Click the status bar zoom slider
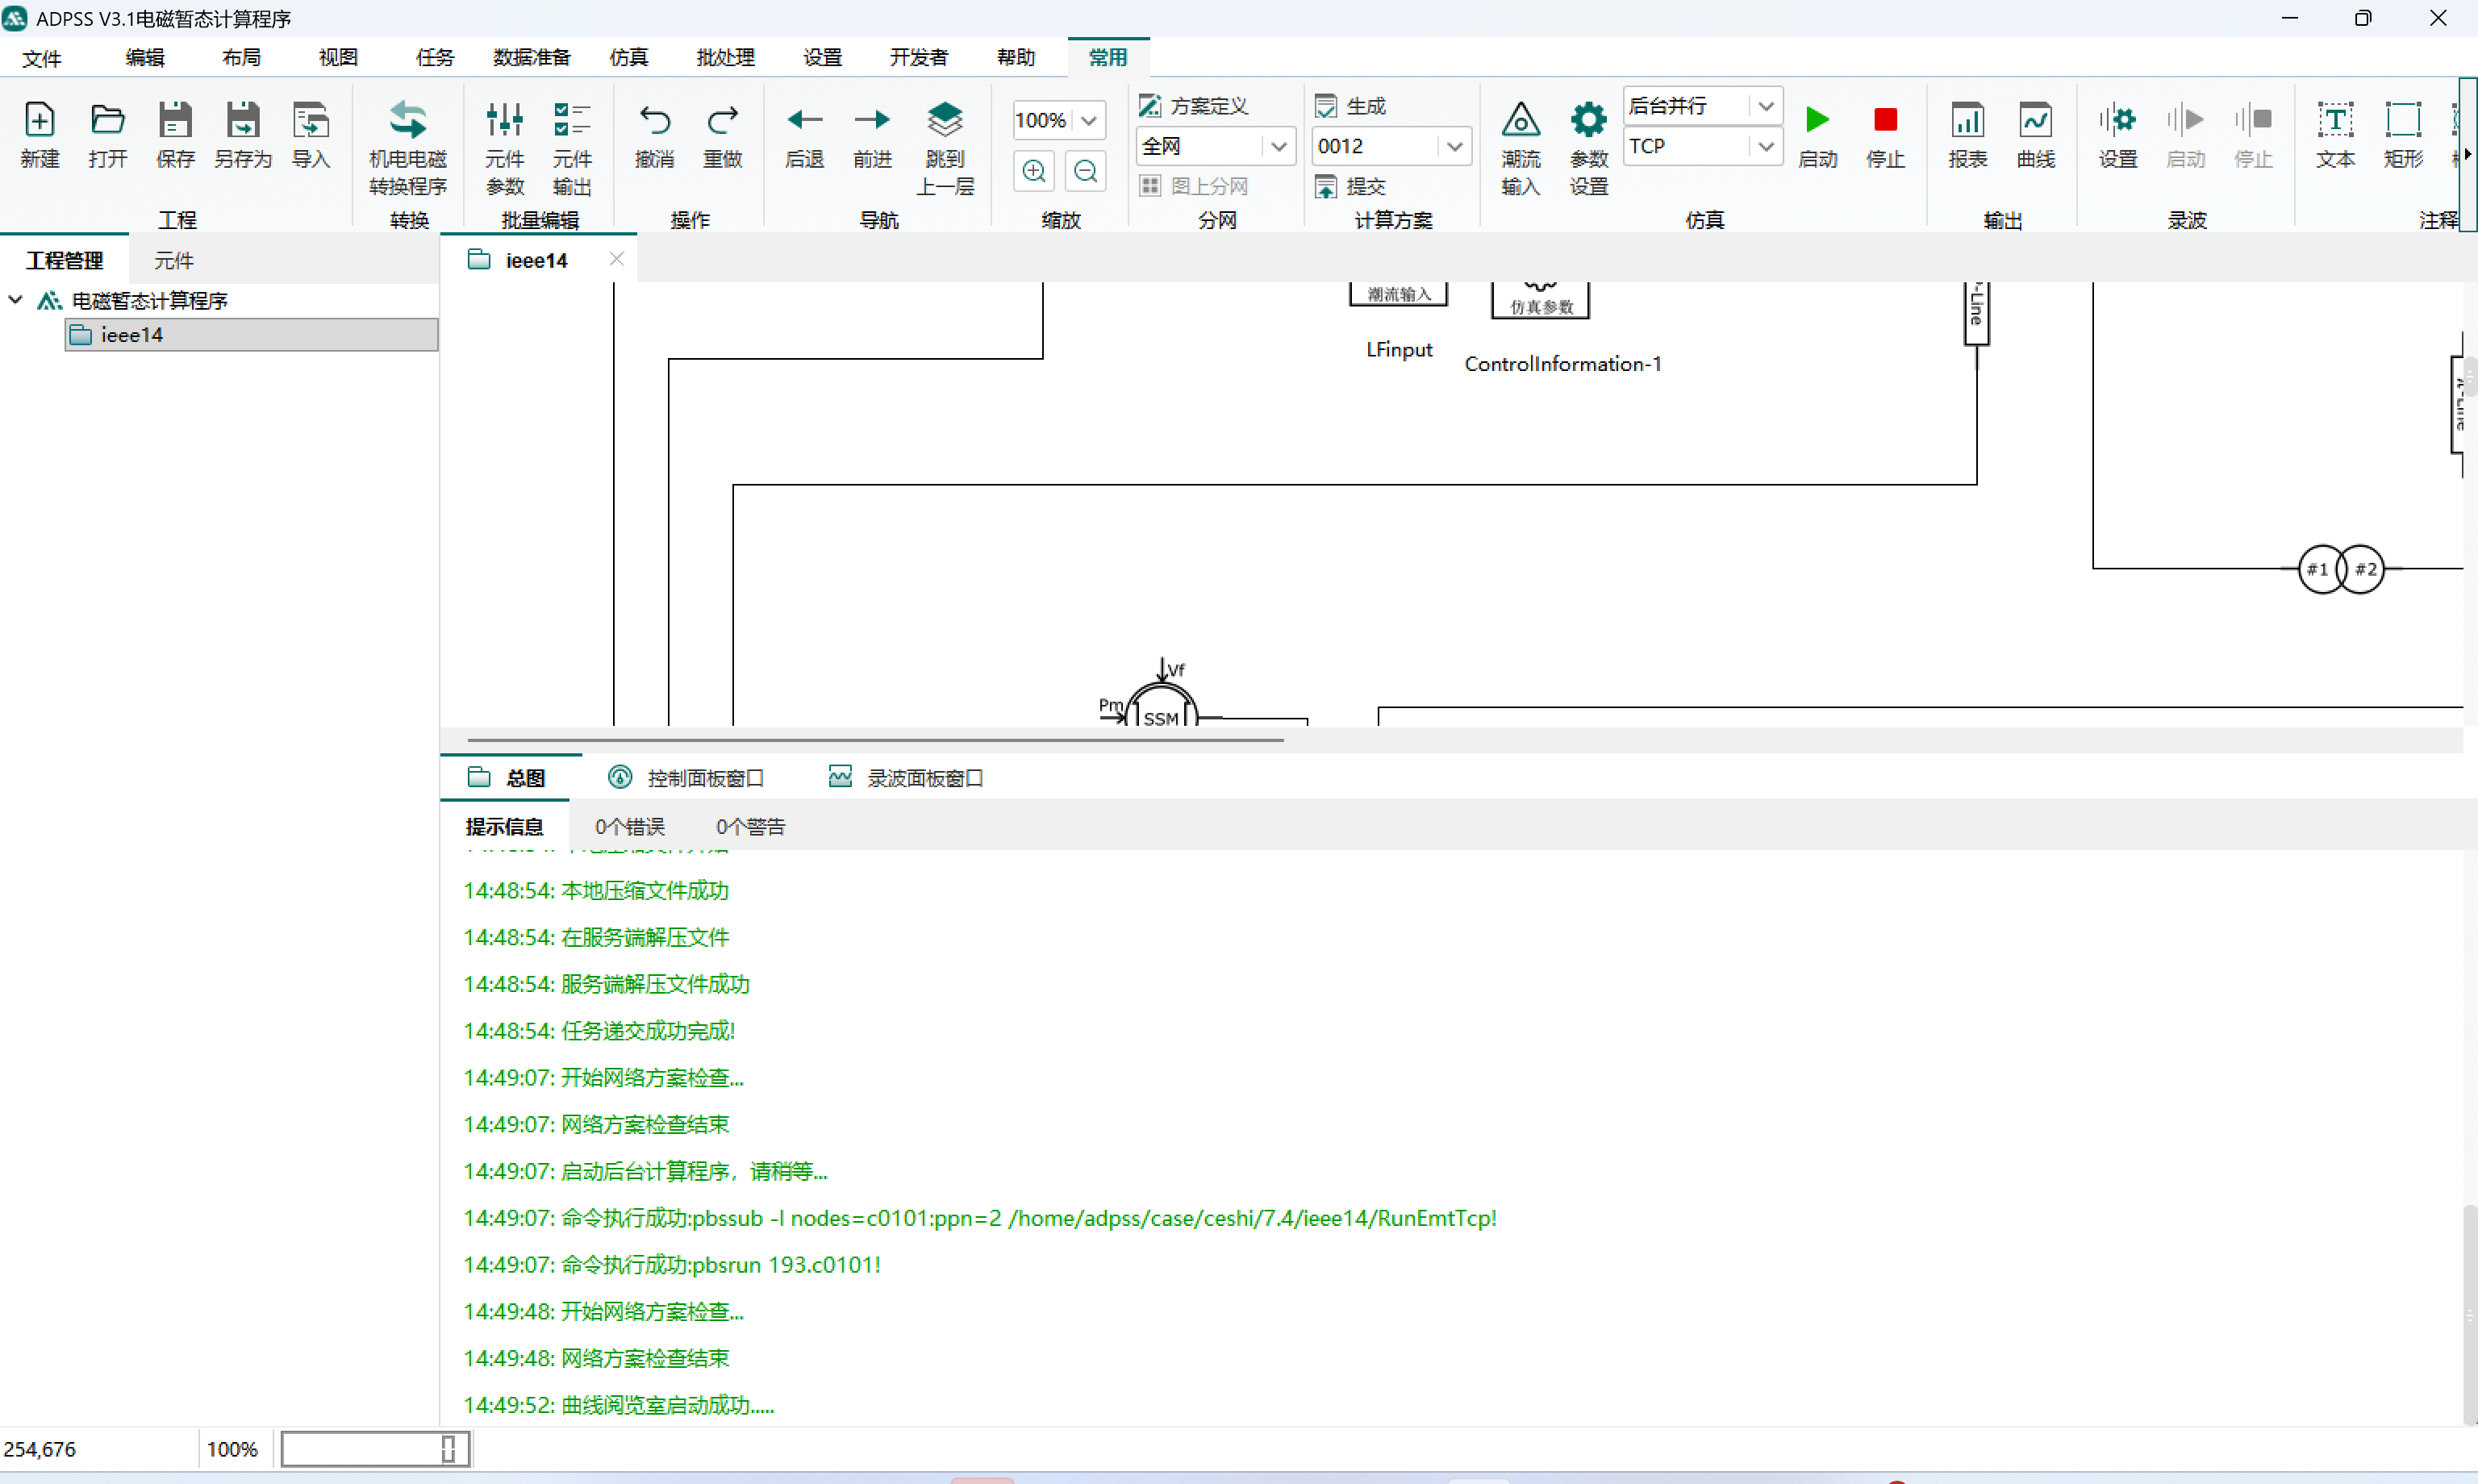 [x=448, y=1449]
